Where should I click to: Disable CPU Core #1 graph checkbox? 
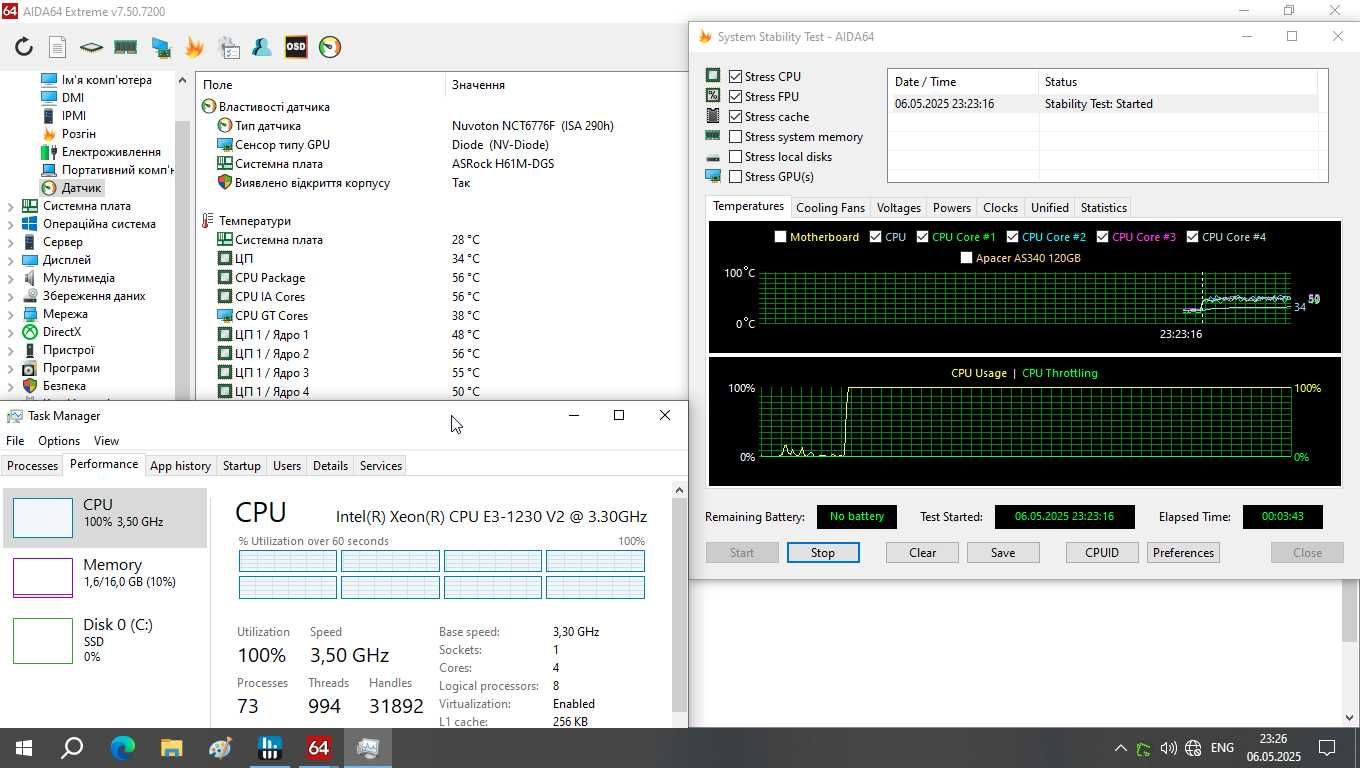922,237
